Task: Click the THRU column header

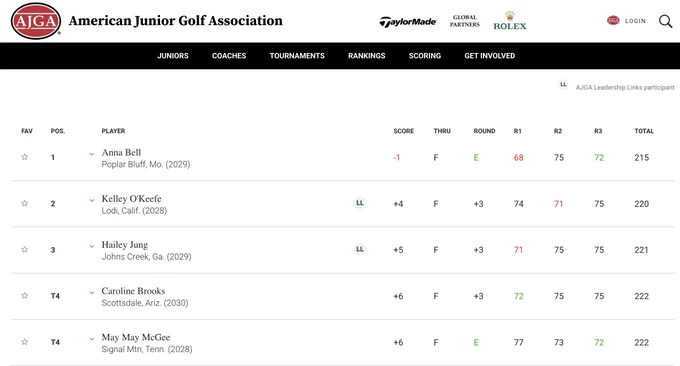Action: tap(442, 131)
